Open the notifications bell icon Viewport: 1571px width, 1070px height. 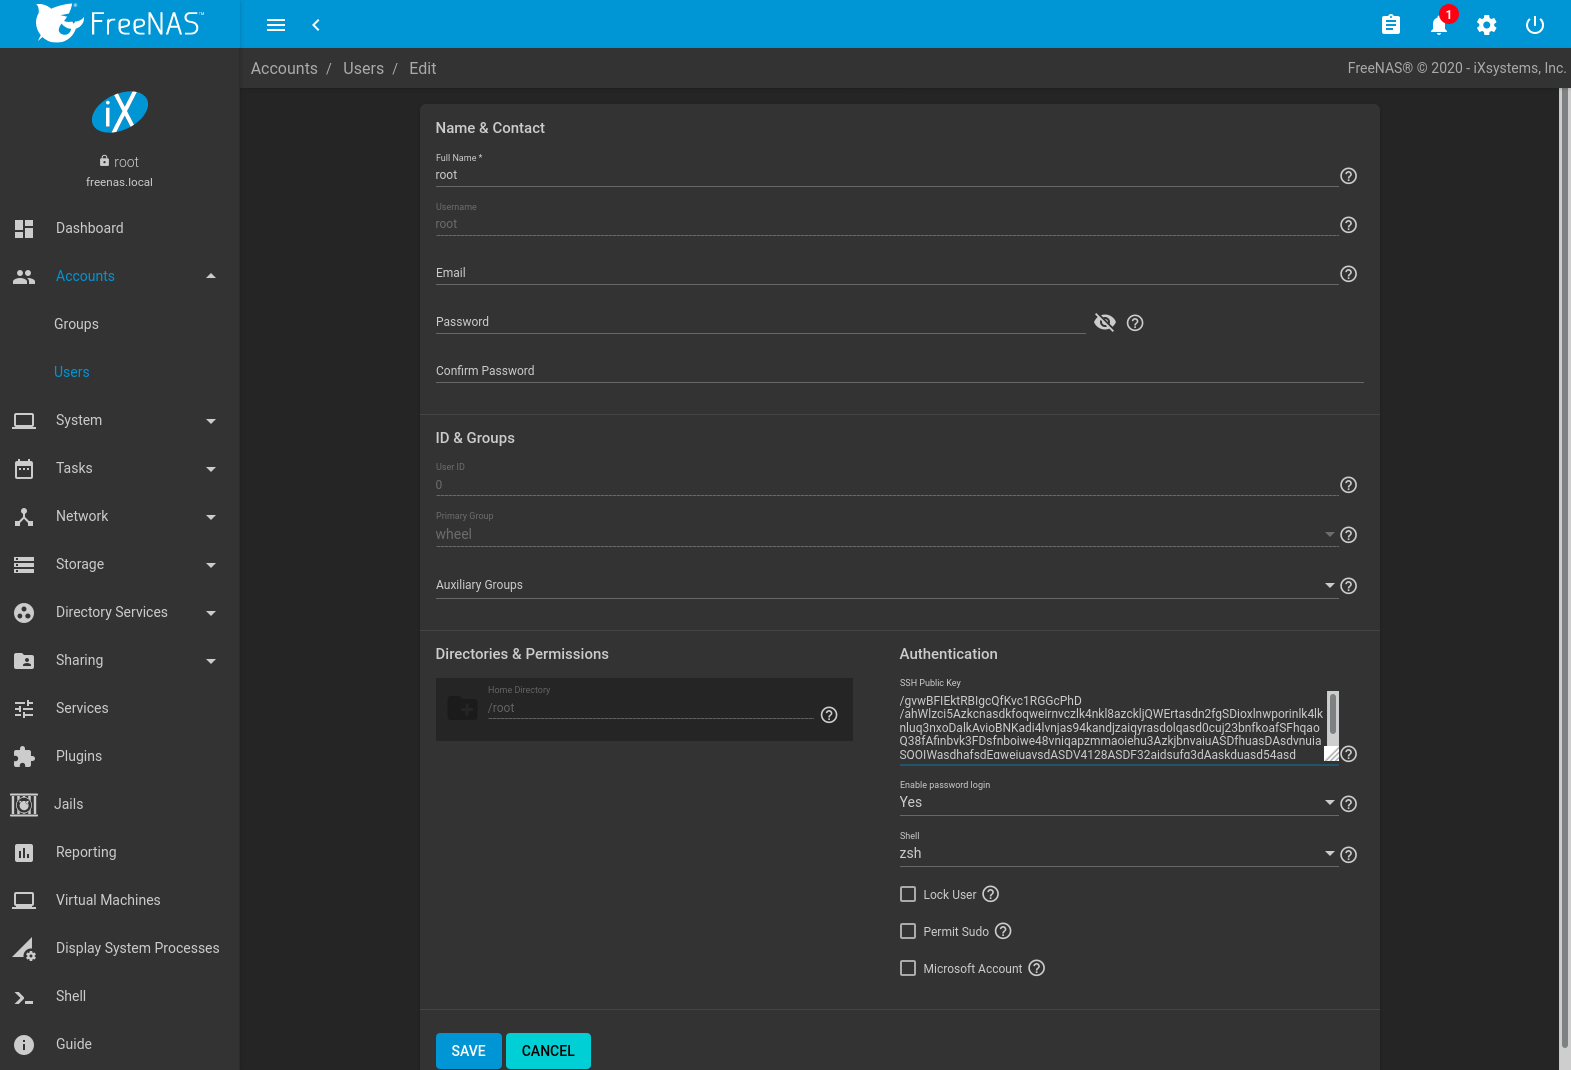[x=1438, y=25]
